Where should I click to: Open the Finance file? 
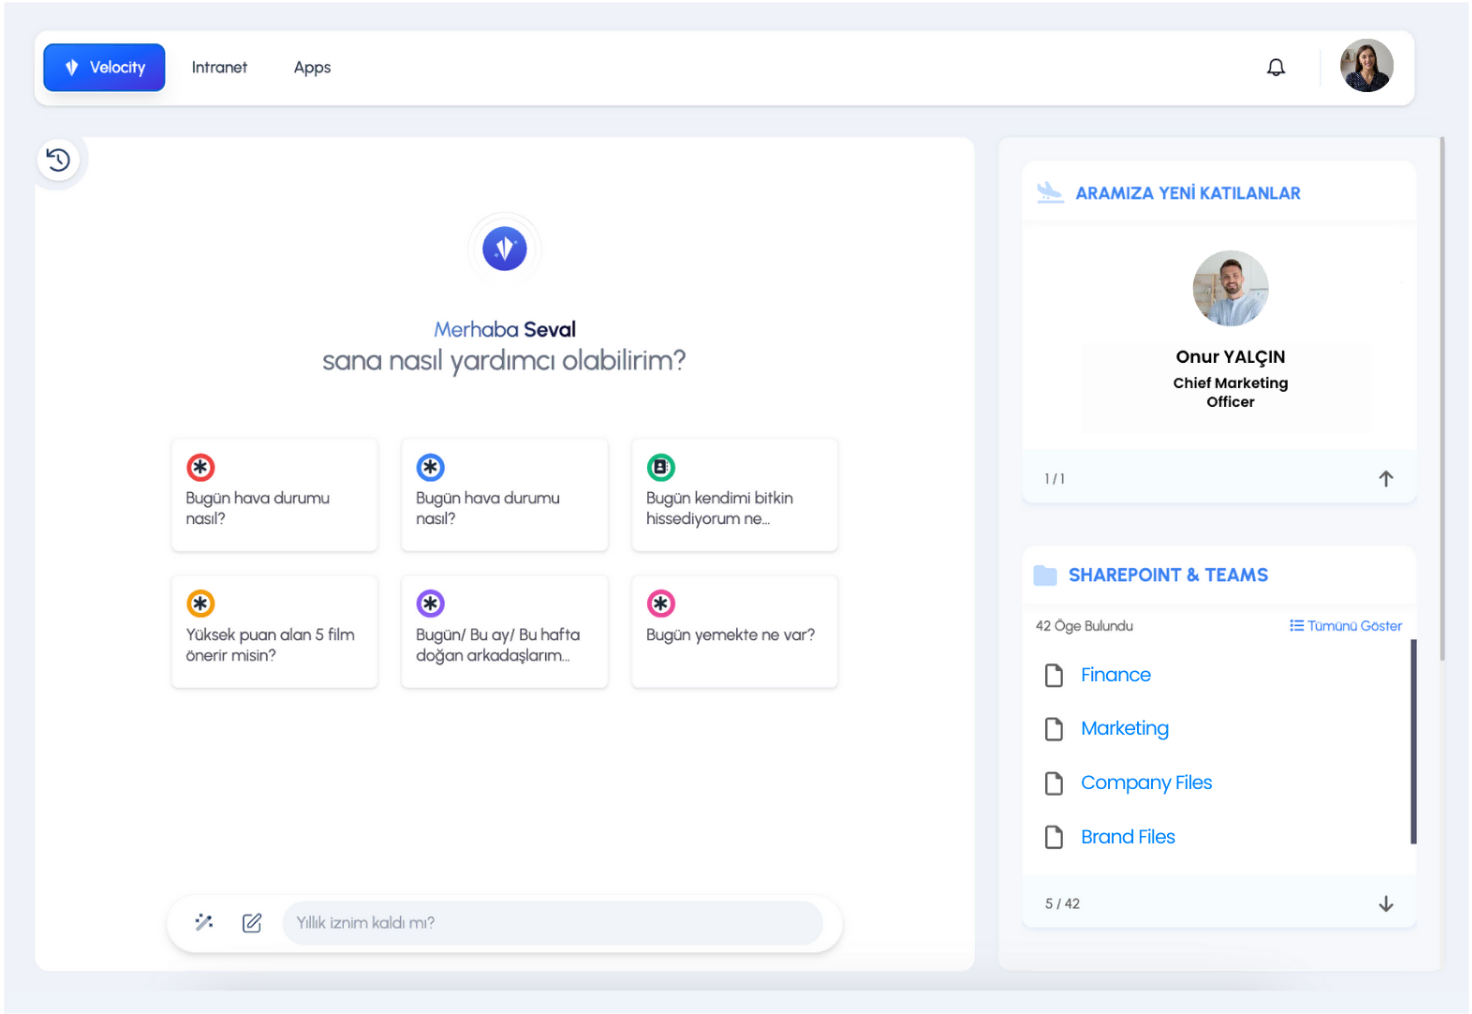[x=1116, y=675]
